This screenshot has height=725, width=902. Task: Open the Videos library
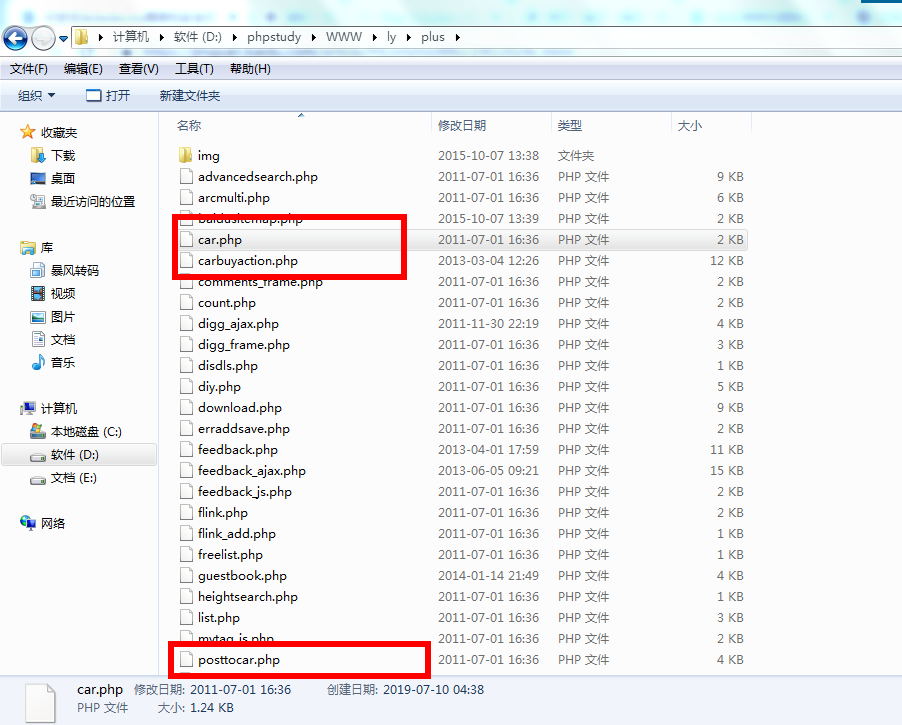(x=38, y=294)
